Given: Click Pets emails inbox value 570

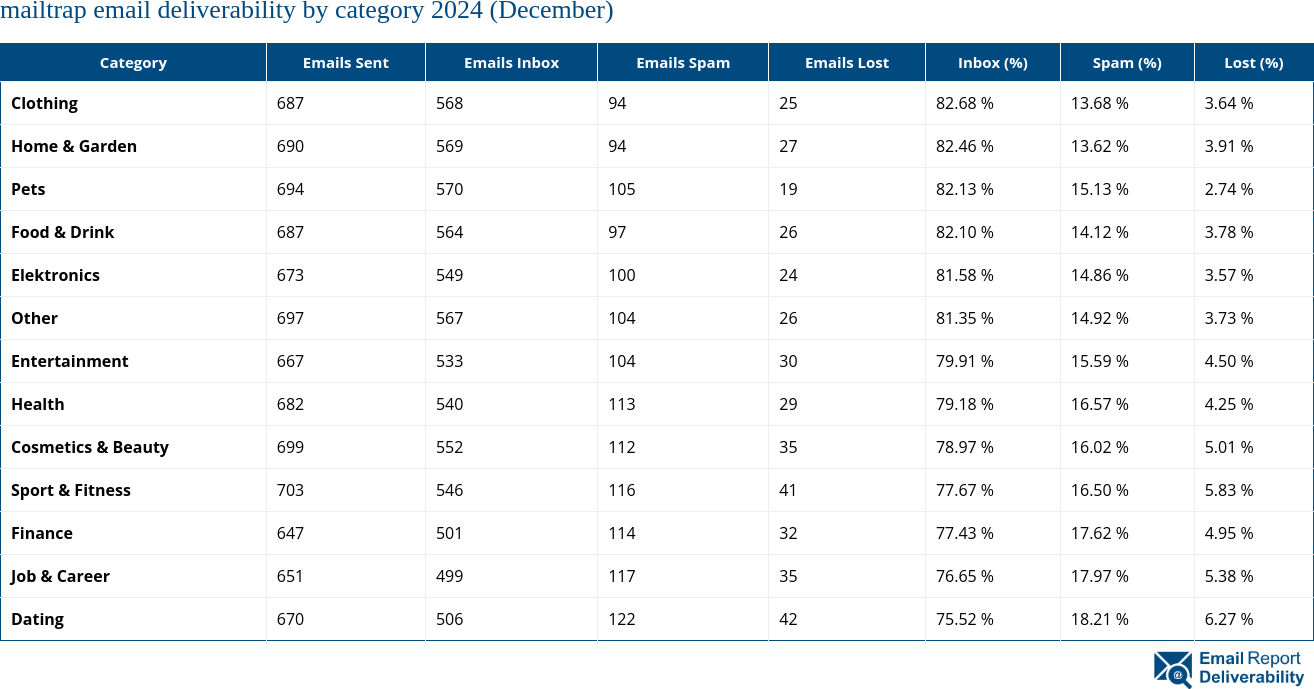Looking at the screenshot, I should pyautogui.click(x=450, y=189).
